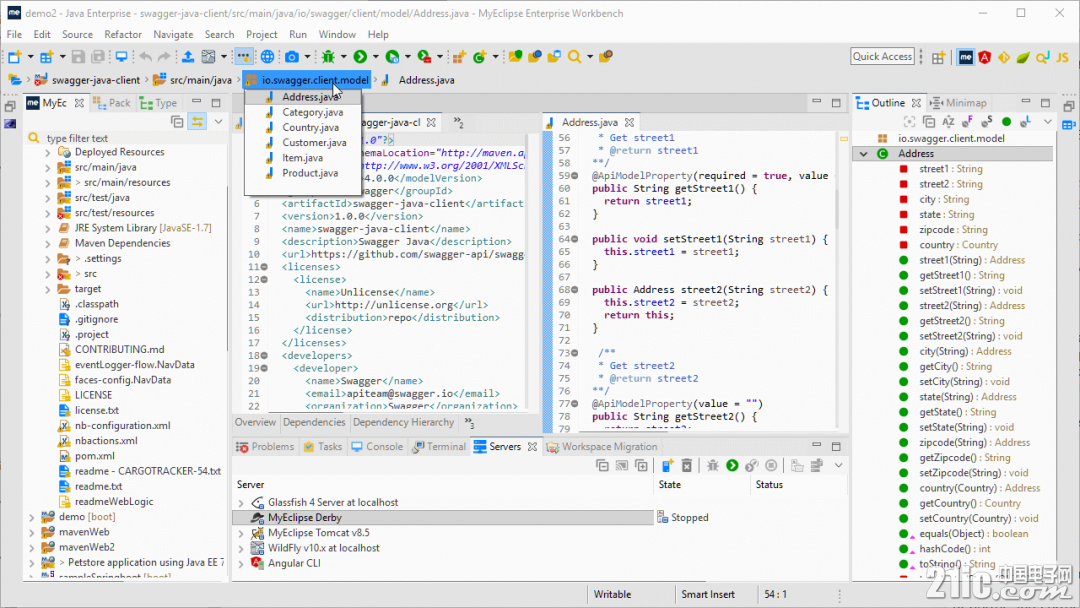Click the New wizard toolbar icon
This screenshot has width=1080, height=608.
tap(14, 56)
